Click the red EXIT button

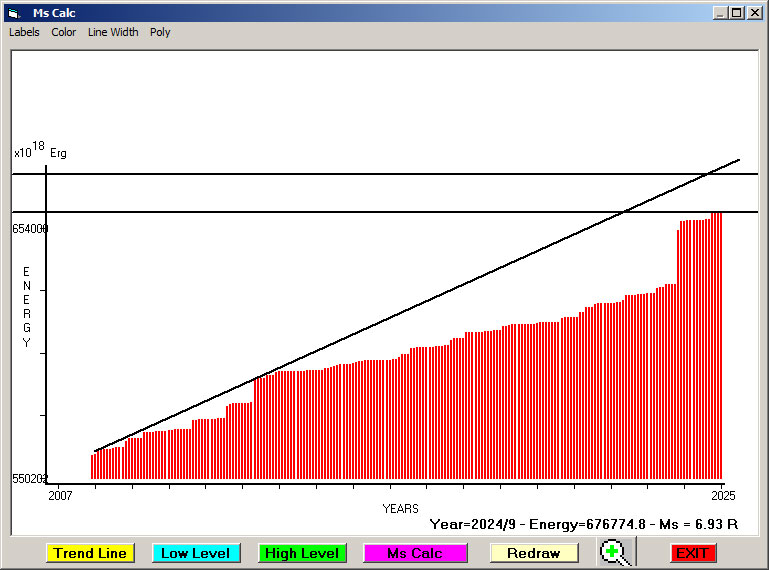[x=693, y=553]
